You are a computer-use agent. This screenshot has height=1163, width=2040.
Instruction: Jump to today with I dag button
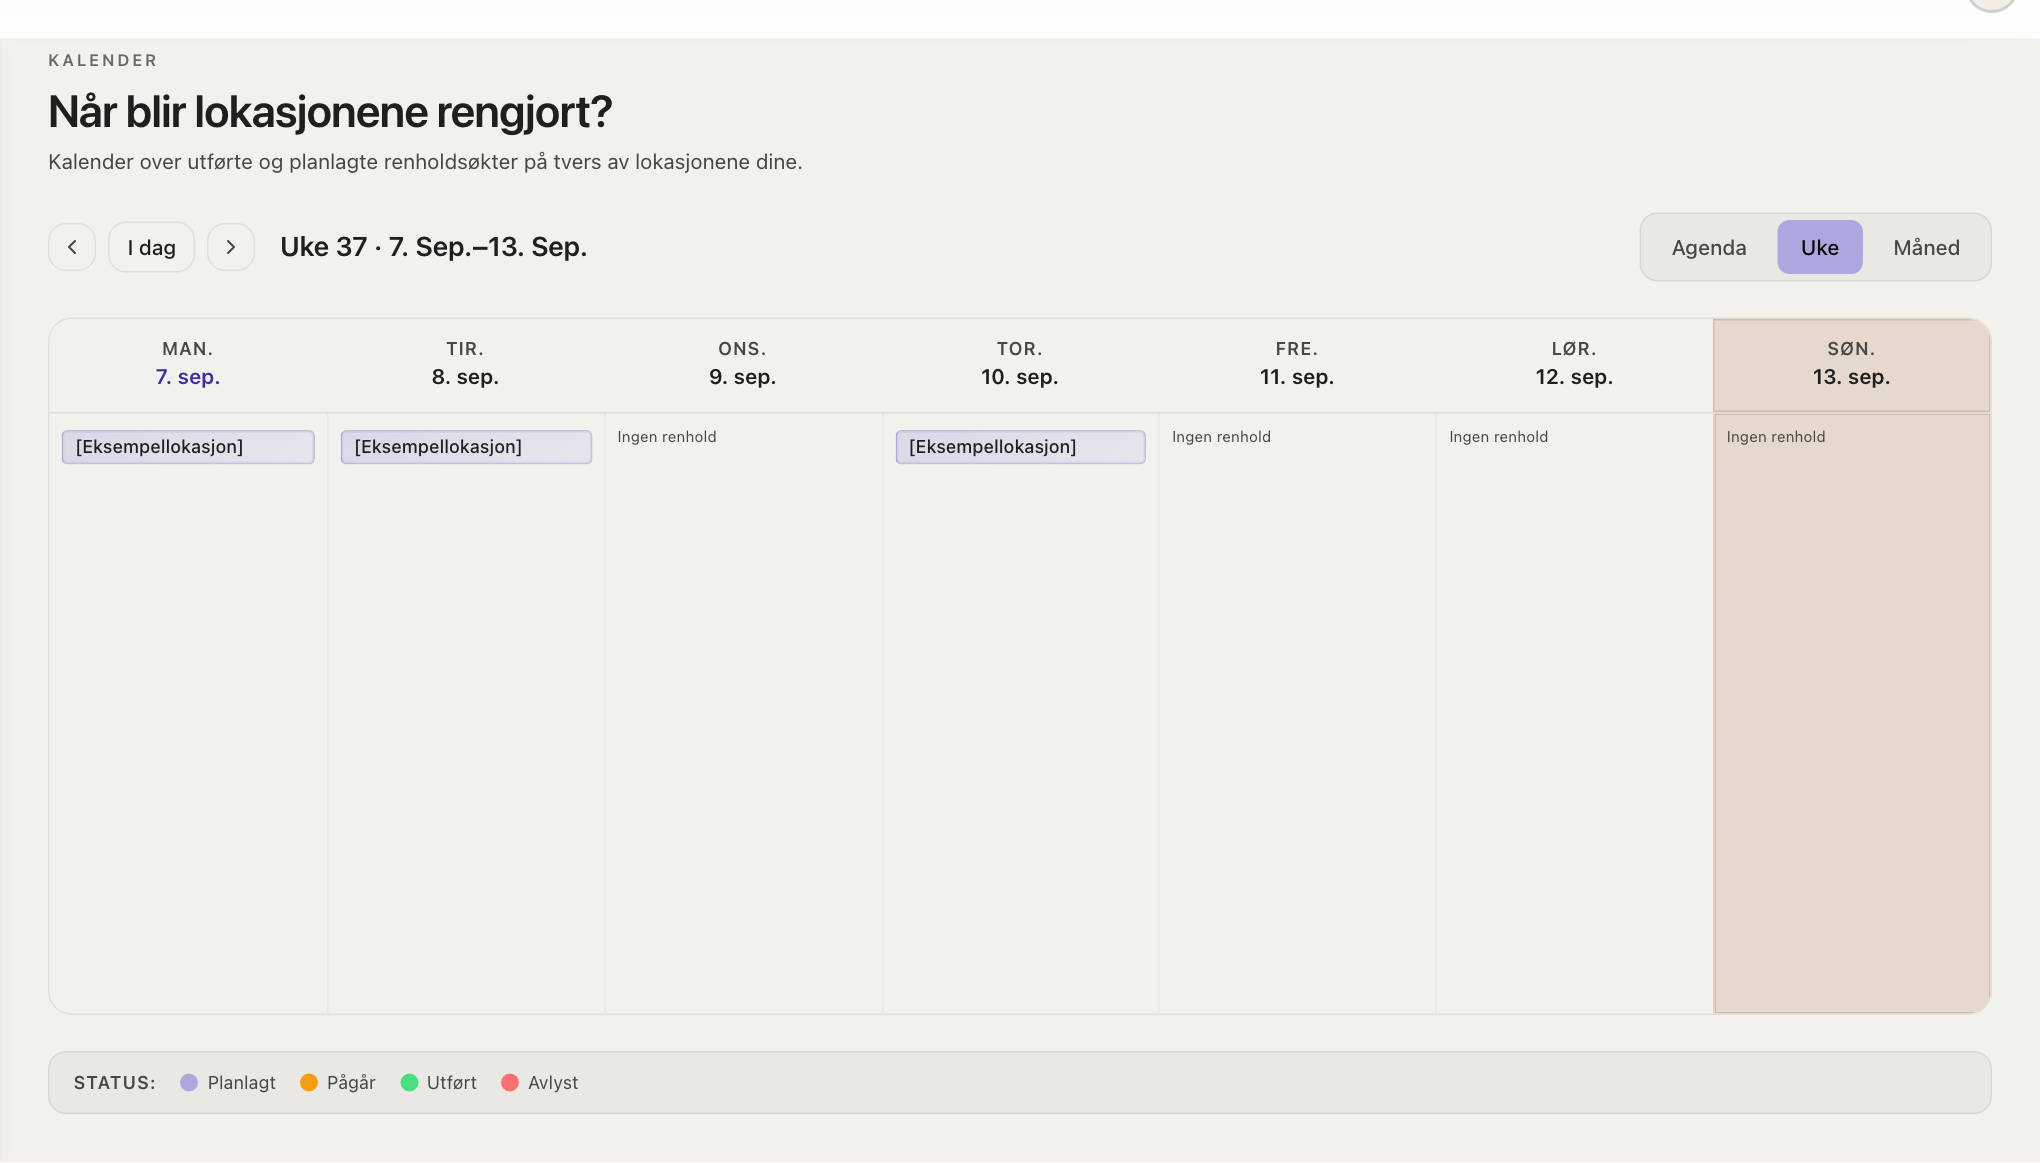(151, 247)
